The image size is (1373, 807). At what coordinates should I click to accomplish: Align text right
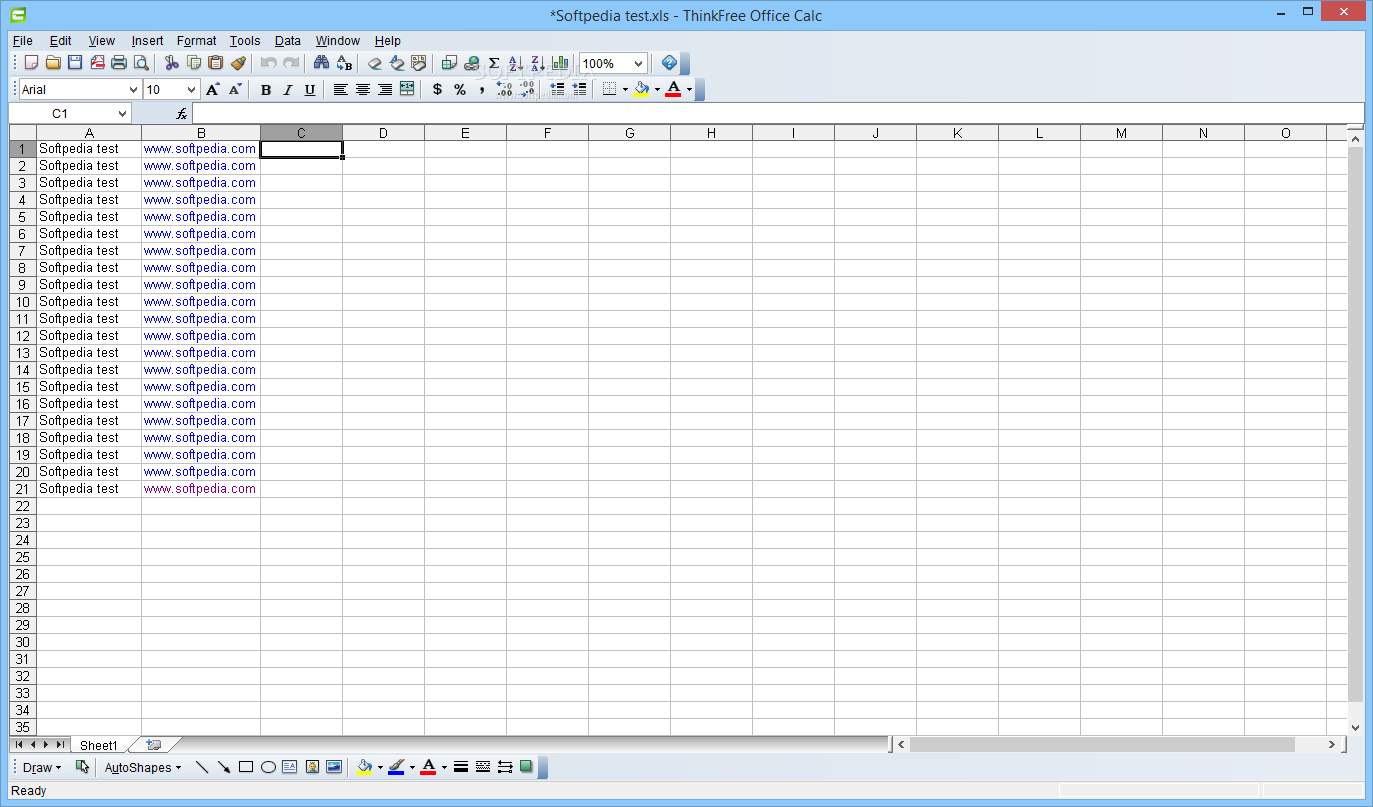point(385,89)
